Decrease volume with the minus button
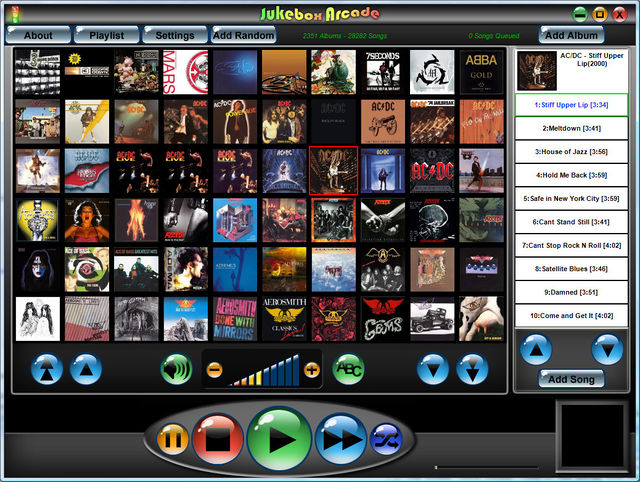The image size is (640, 482). click(x=214, y=370)
